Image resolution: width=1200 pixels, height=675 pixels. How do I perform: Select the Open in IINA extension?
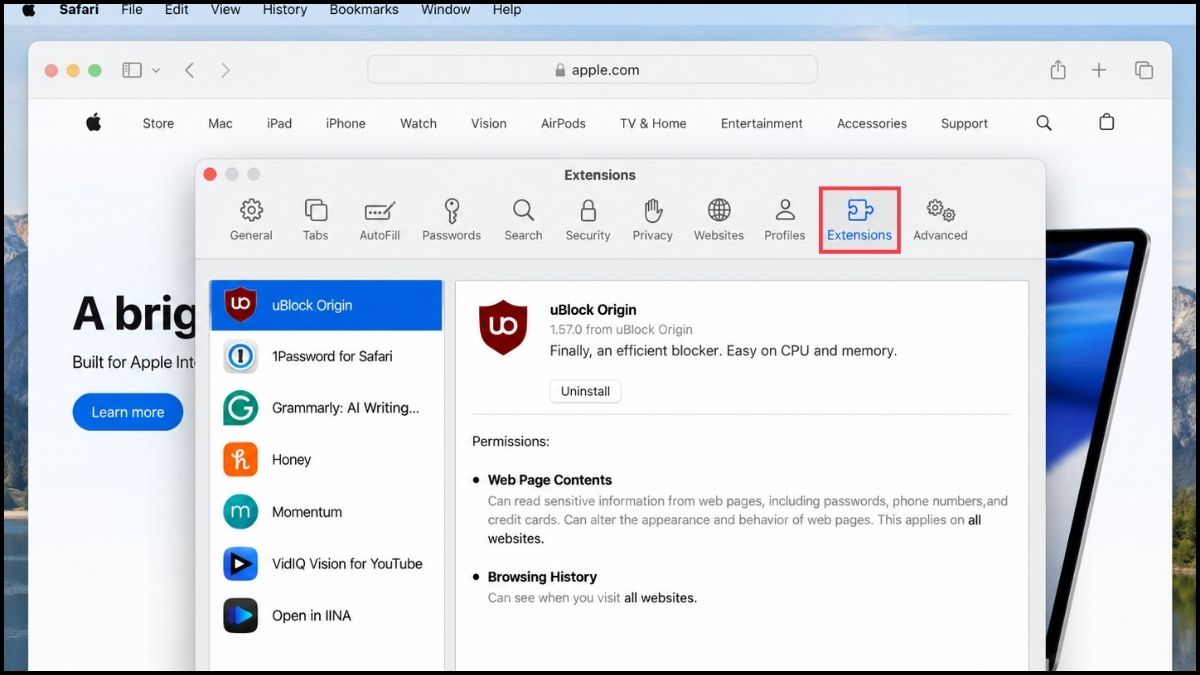(326, 616)
